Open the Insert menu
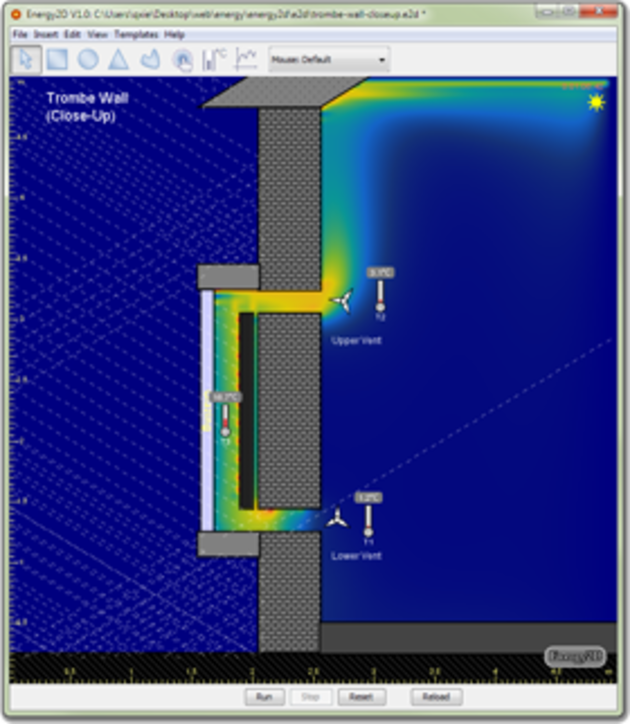630x724 pixels. (x=46, y=35)
